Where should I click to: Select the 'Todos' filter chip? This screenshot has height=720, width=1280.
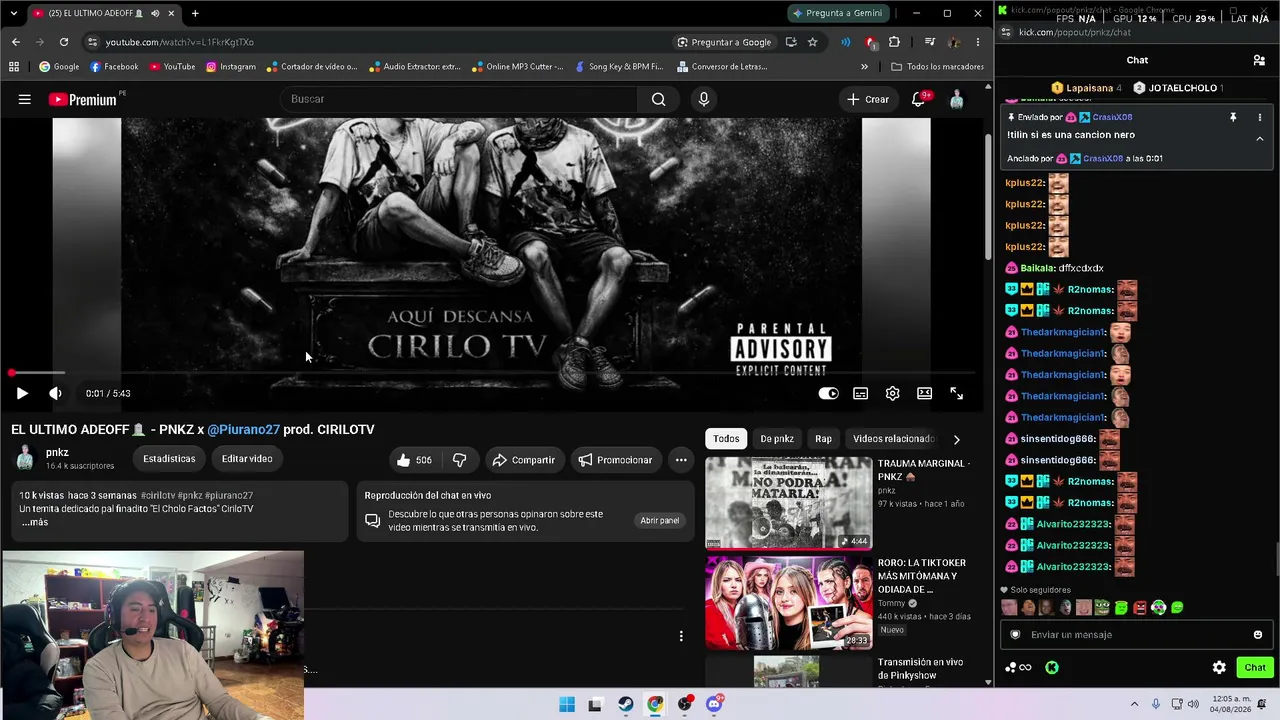point(726,439)
